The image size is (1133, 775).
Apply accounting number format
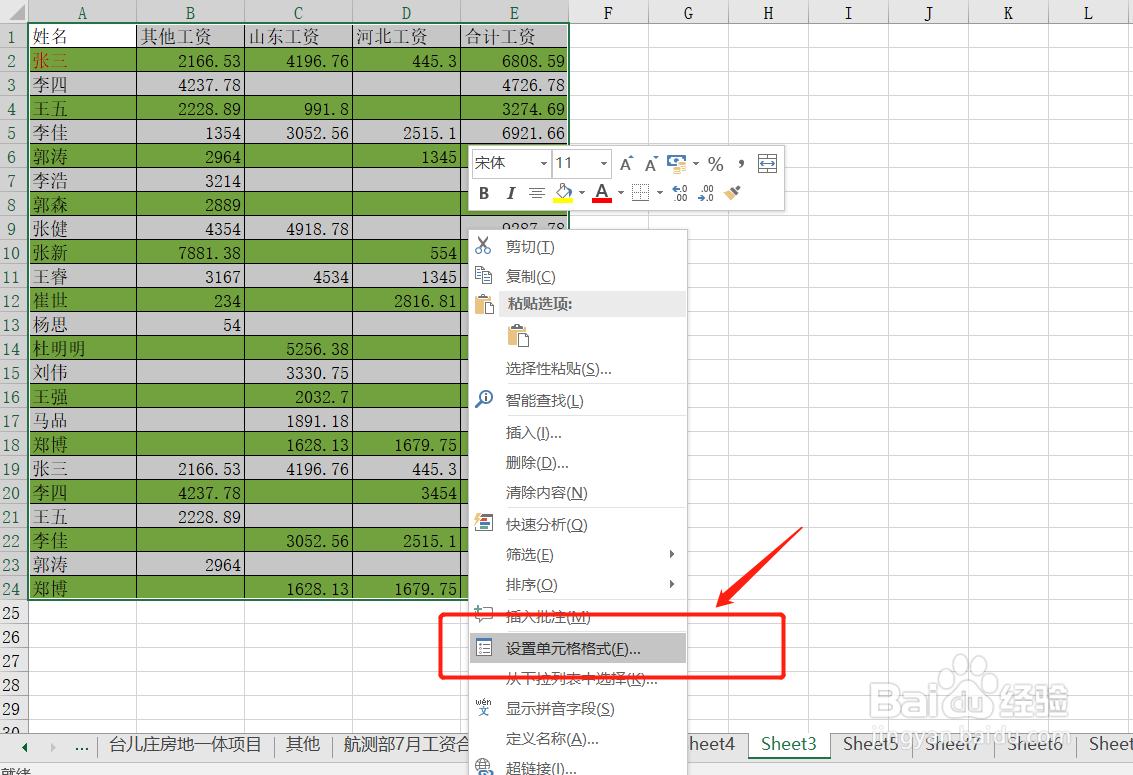pyautogui.click(x=676, y=164)
